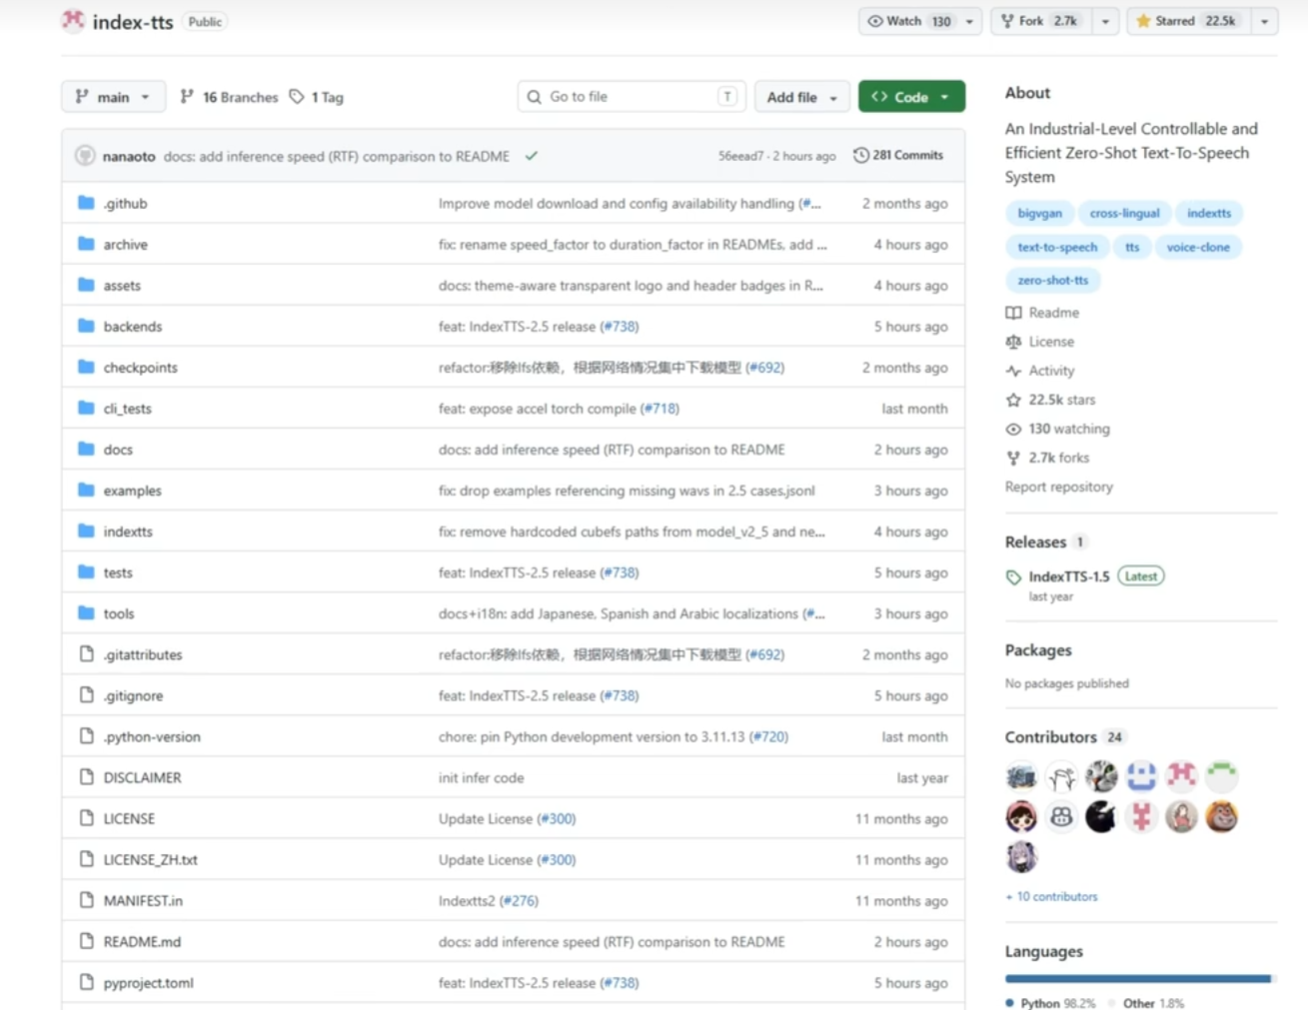Screen dimensions: 1308x1010
Task: Click the Contributors heading link
Action: click(1051, 737)
